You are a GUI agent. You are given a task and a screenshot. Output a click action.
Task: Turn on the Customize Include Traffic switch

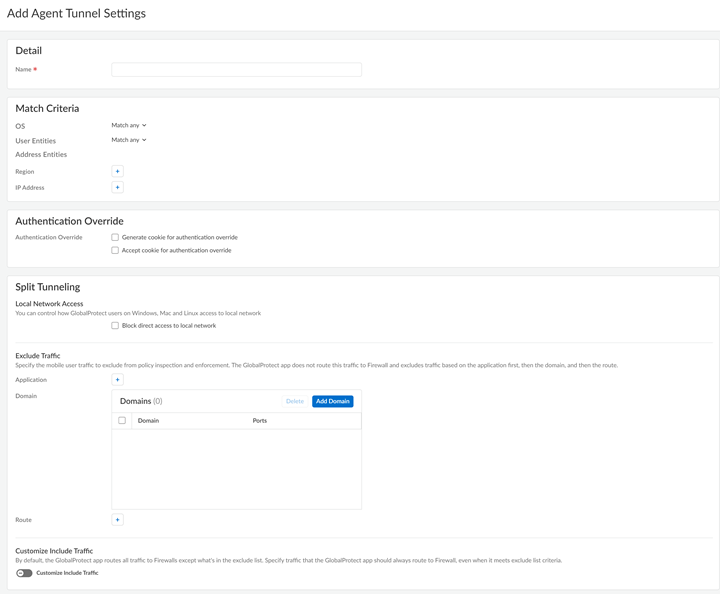coord(24,573)
